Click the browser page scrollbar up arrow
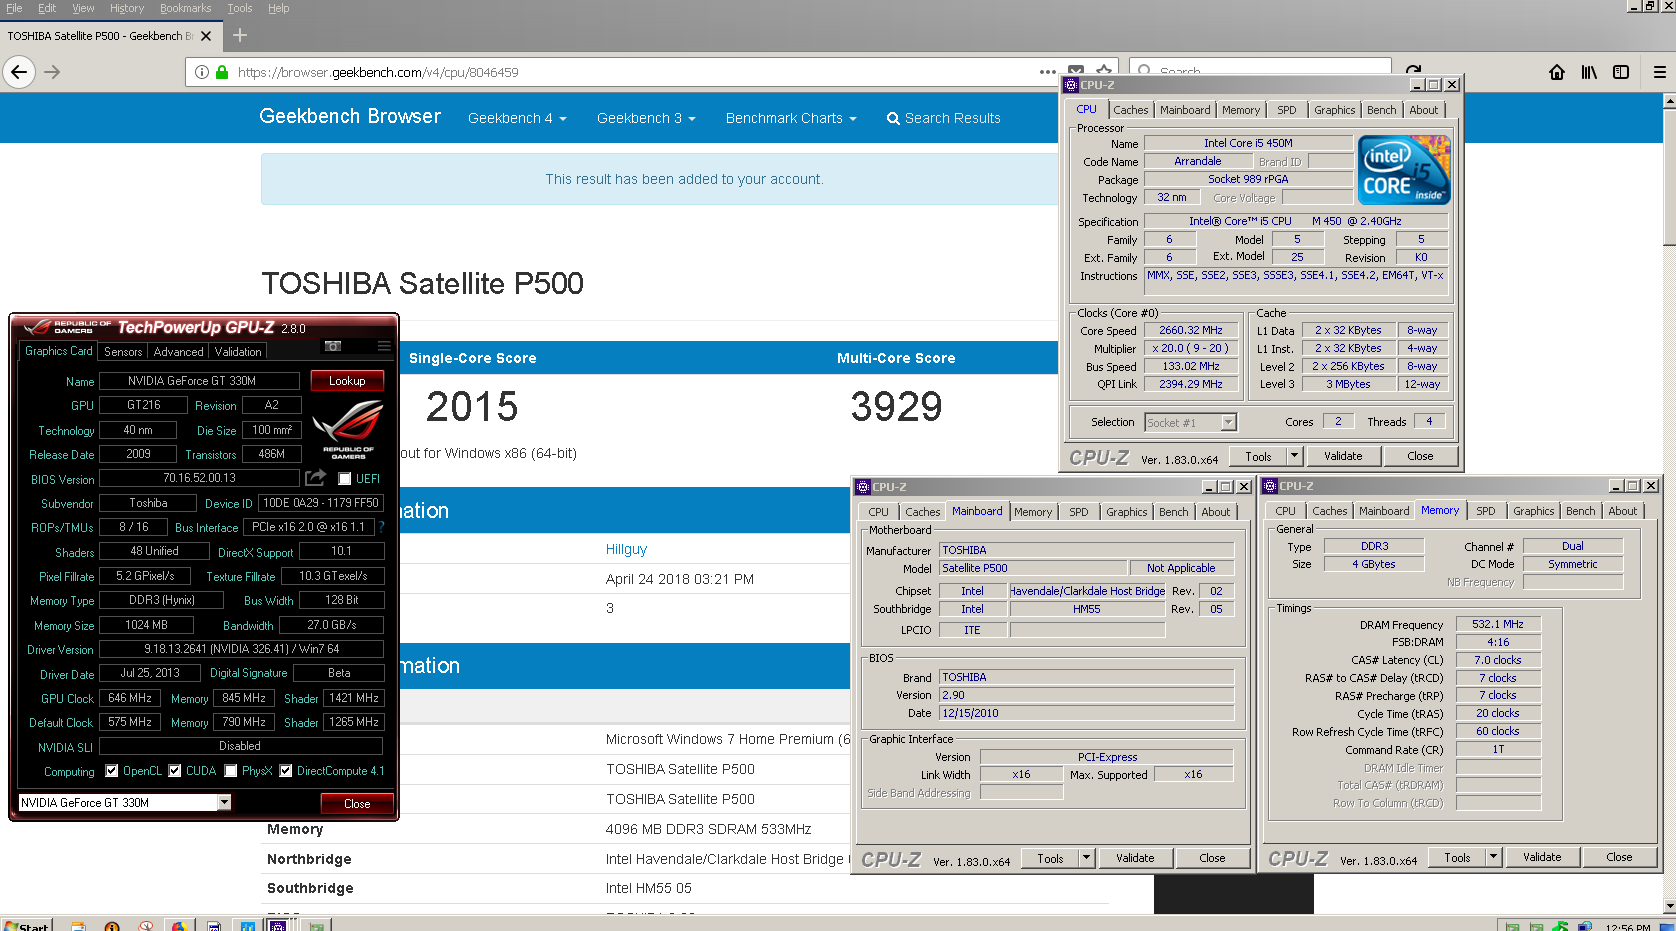Viewport: 1676px width, 931px height. click(x=1668, y=101)
